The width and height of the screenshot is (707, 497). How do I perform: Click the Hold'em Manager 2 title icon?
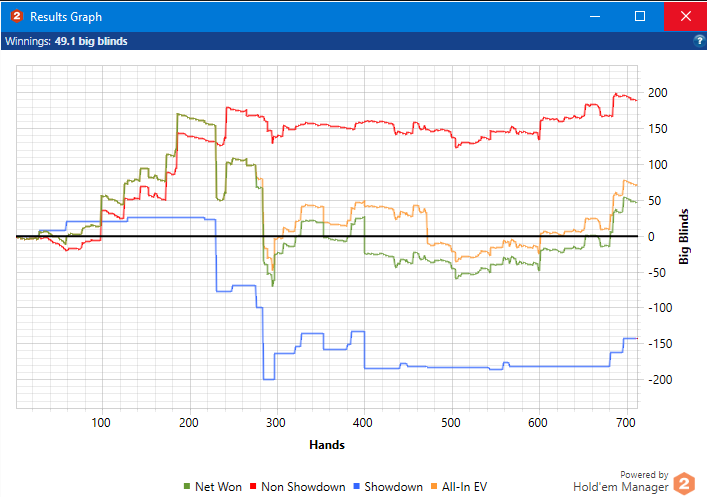16,16
